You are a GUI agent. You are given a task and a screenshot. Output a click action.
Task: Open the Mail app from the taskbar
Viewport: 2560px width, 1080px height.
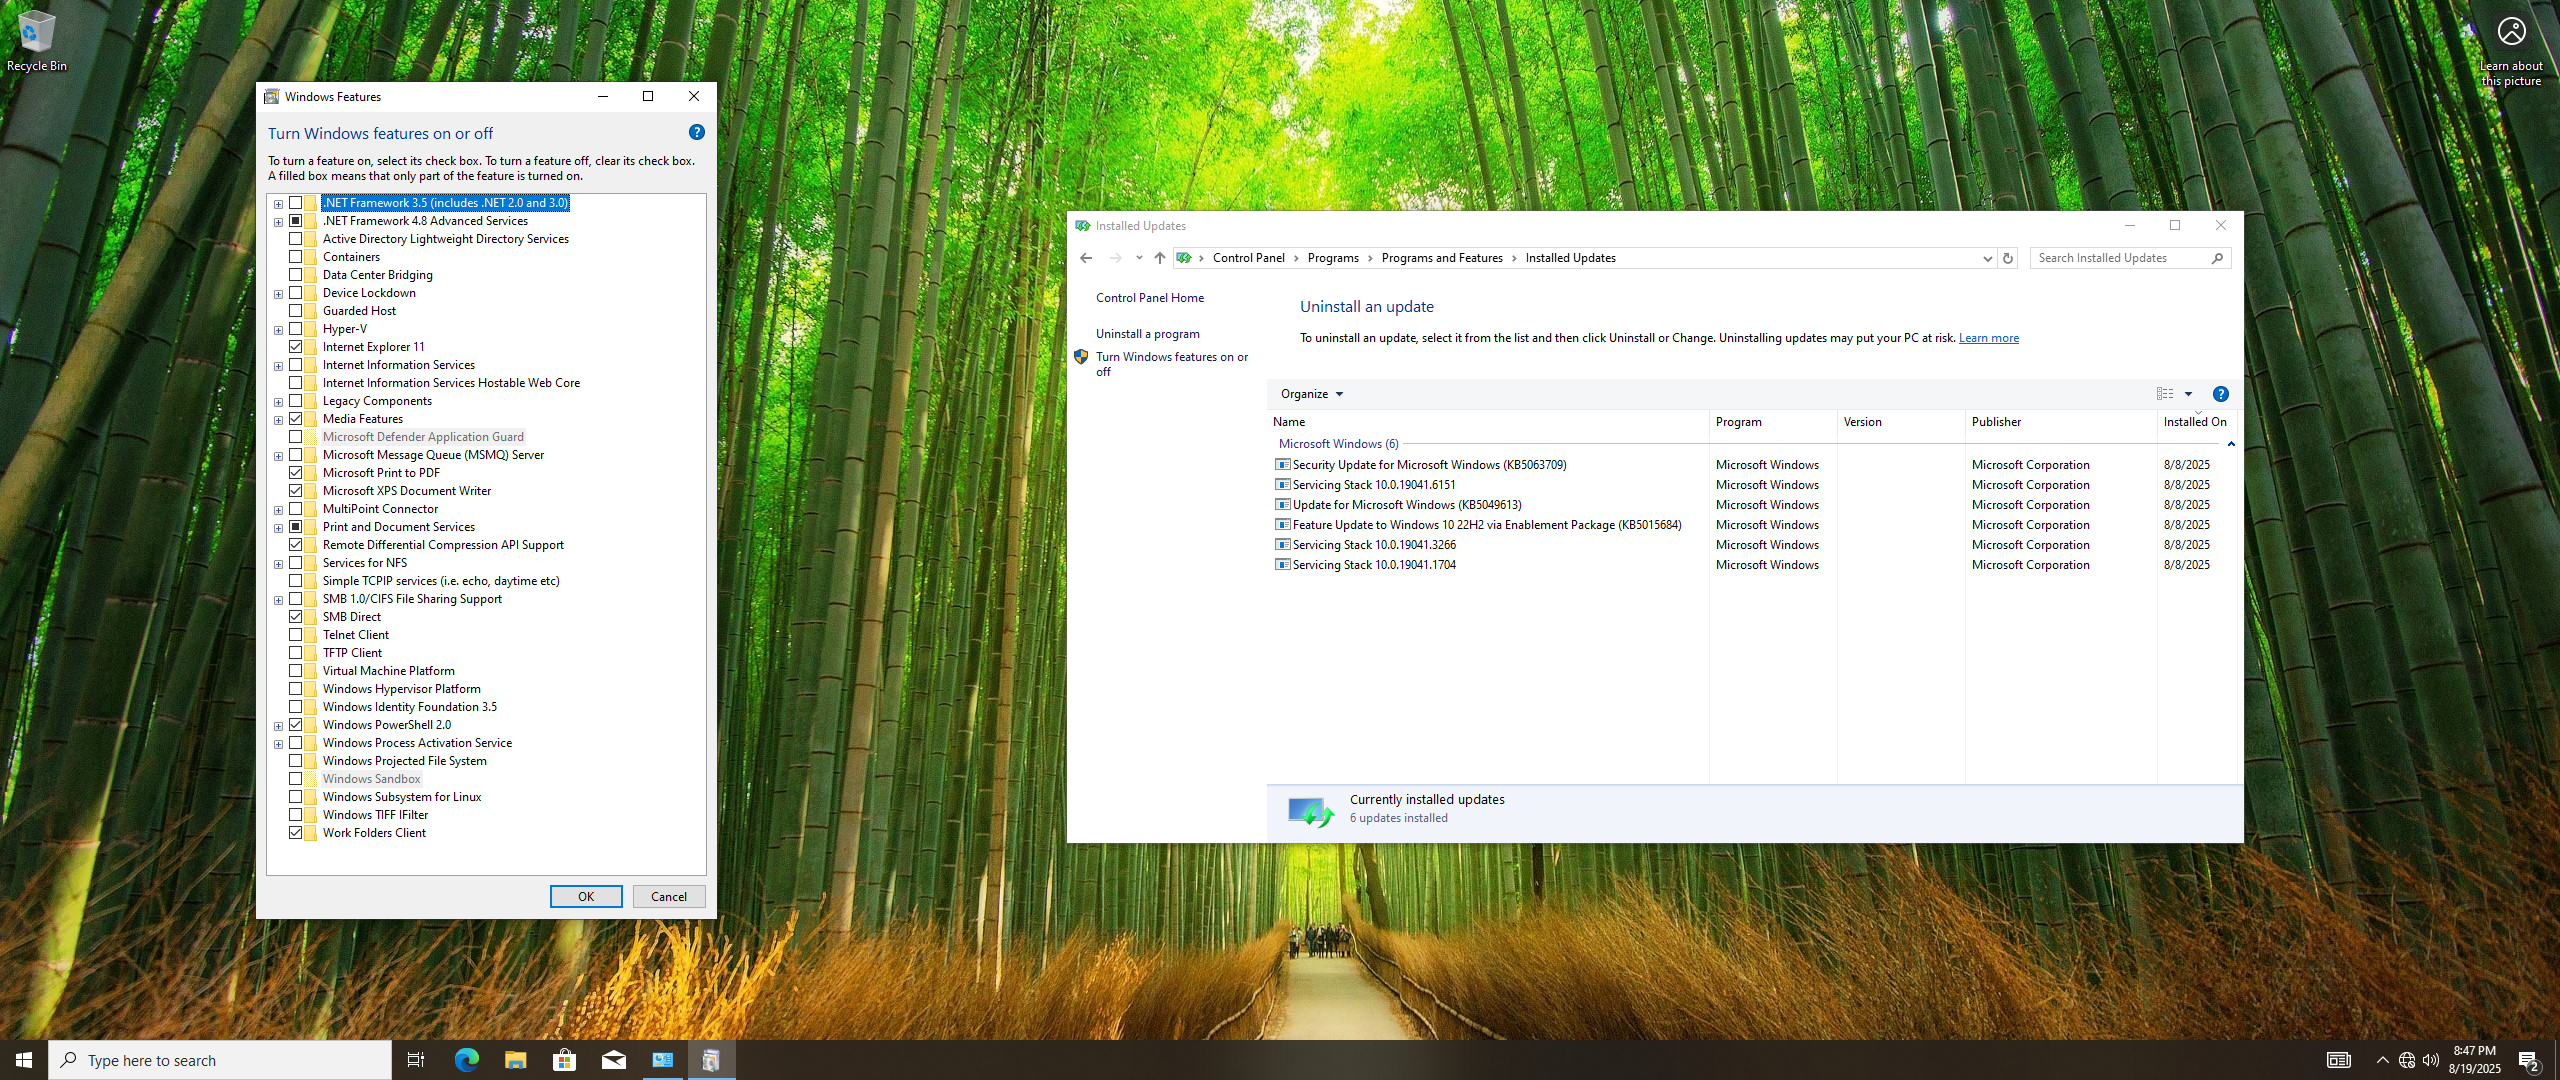[x=613, y=1060]
